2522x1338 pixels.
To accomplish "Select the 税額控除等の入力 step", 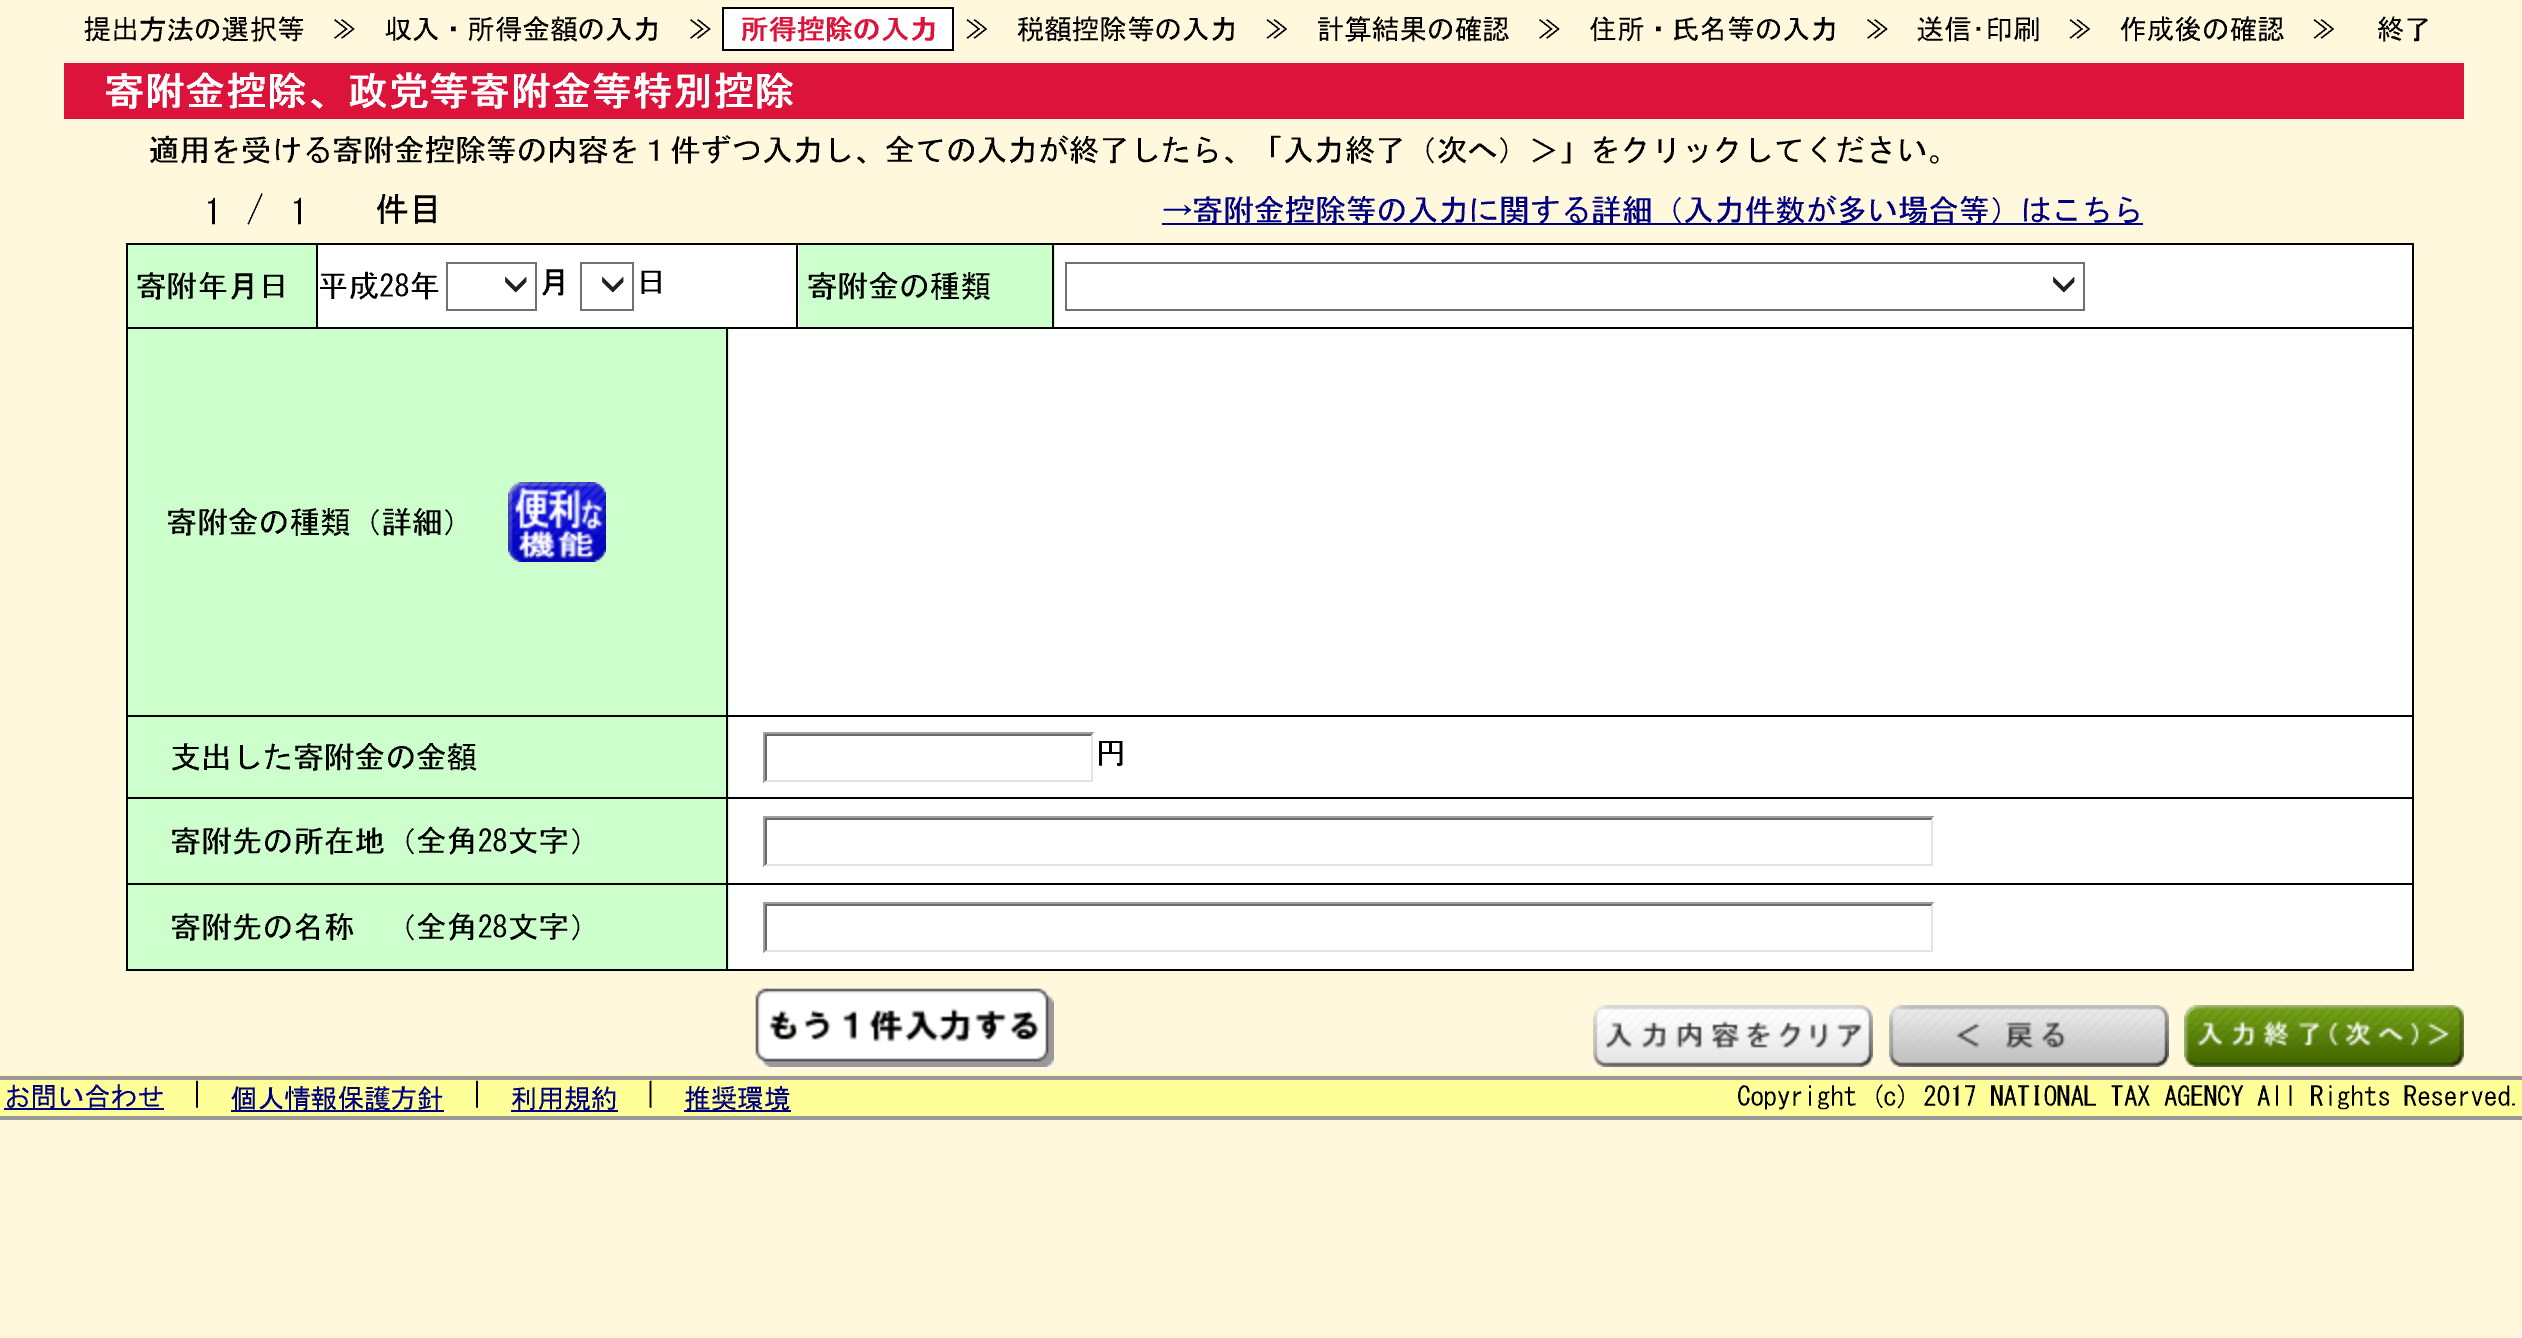I will click(x=1126, y=29).
